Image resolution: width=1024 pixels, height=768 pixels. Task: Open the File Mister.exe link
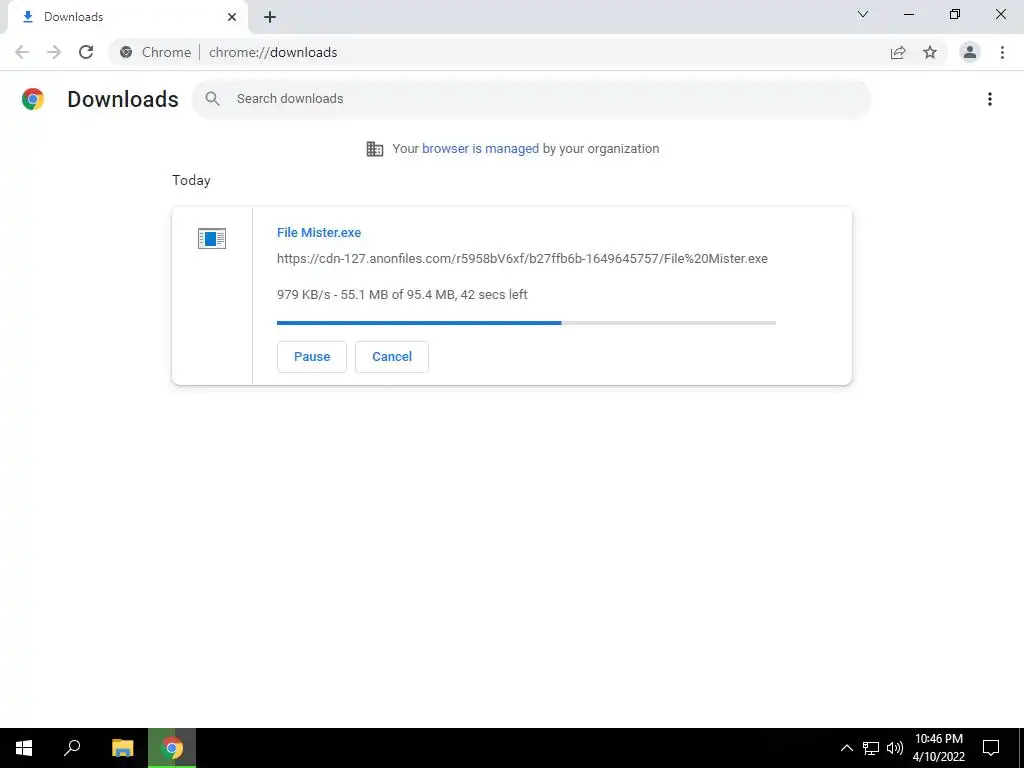[x=319, y=232]
